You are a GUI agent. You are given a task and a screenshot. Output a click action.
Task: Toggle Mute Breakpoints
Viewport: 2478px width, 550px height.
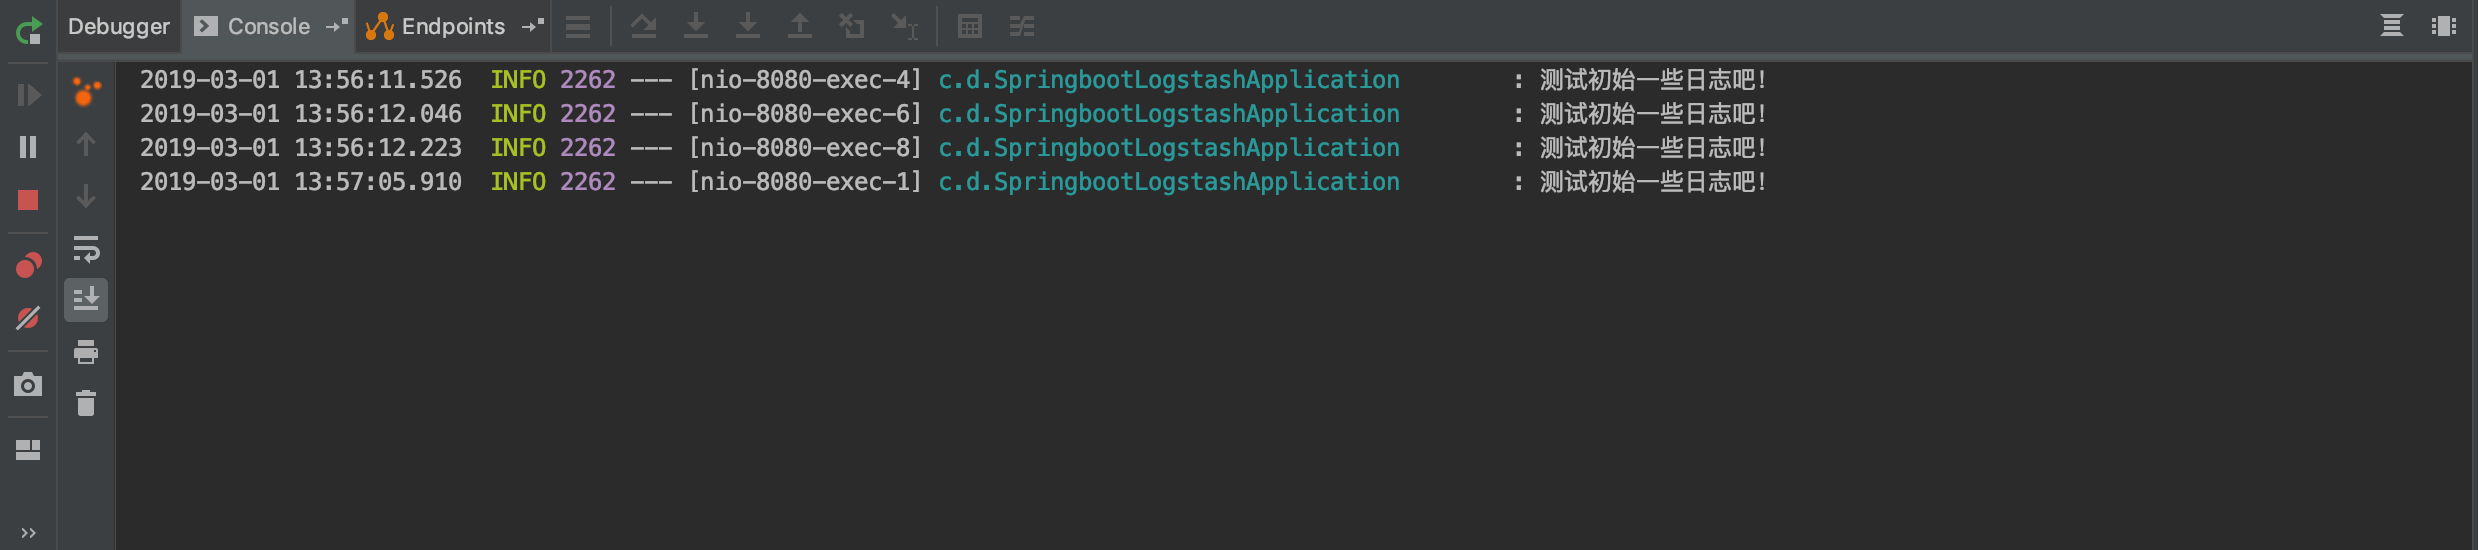pos(28,318)
